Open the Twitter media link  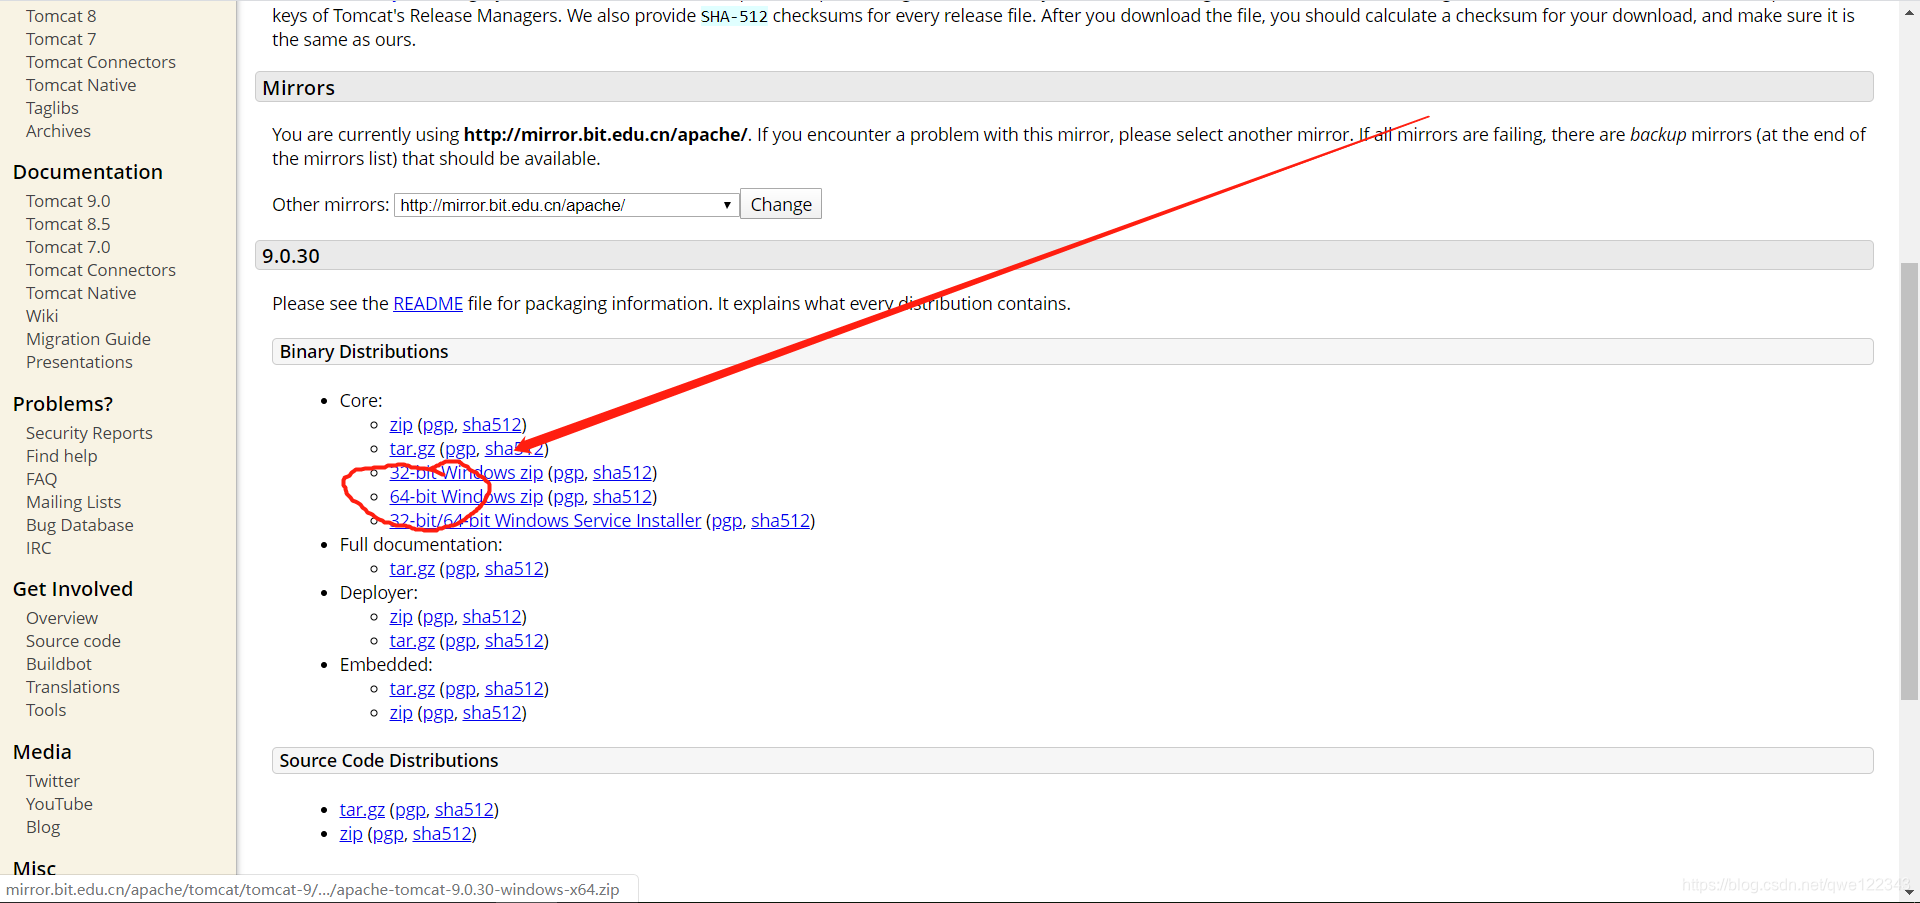click(x=53, y=781)
